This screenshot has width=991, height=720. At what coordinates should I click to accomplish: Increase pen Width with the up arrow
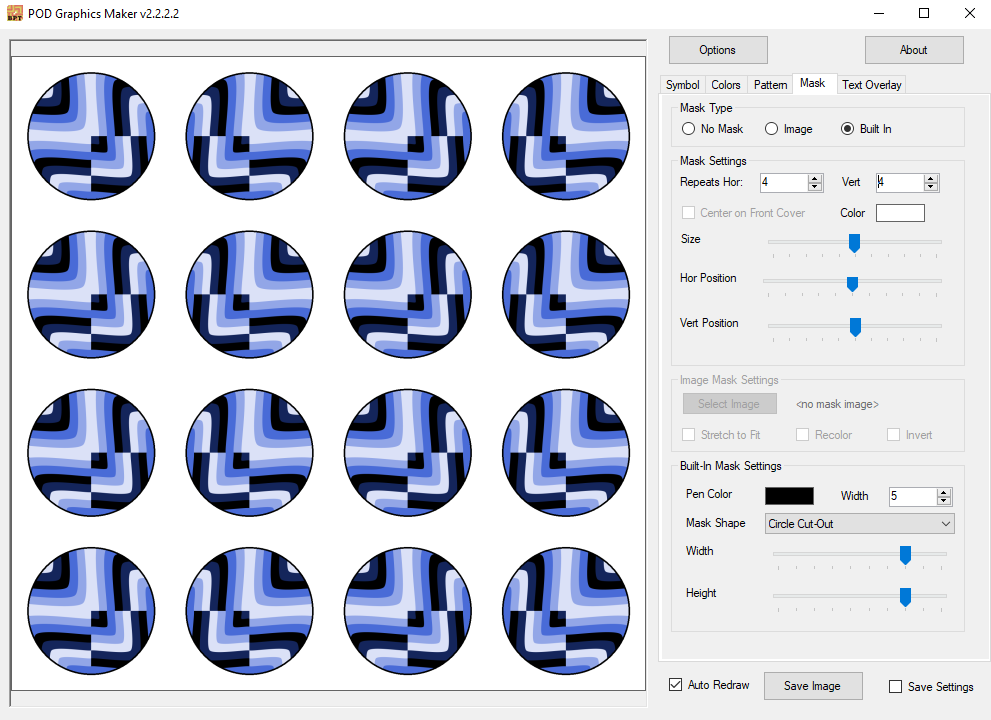pos(944,493)
